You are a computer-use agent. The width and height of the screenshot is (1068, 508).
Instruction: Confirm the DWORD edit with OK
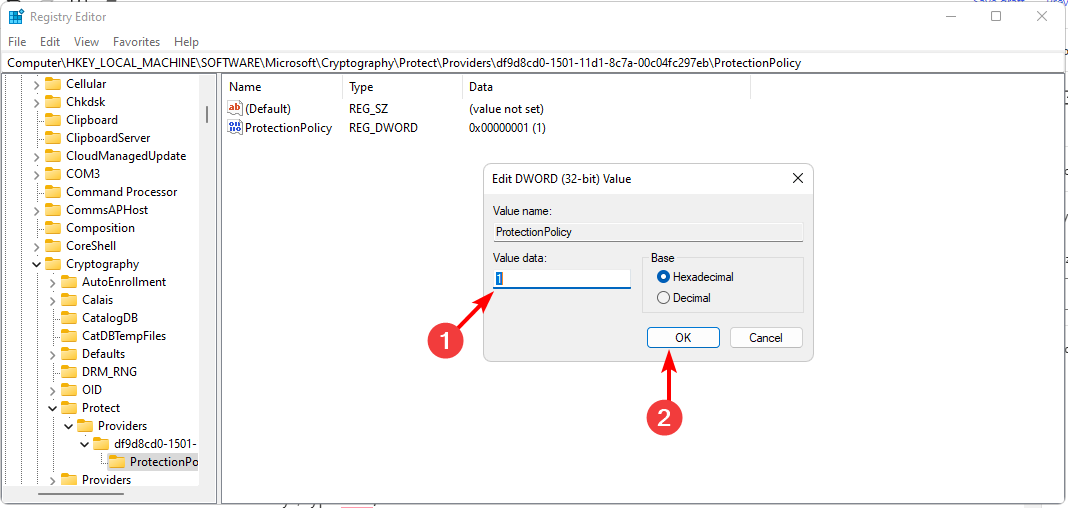coord(683,337)
